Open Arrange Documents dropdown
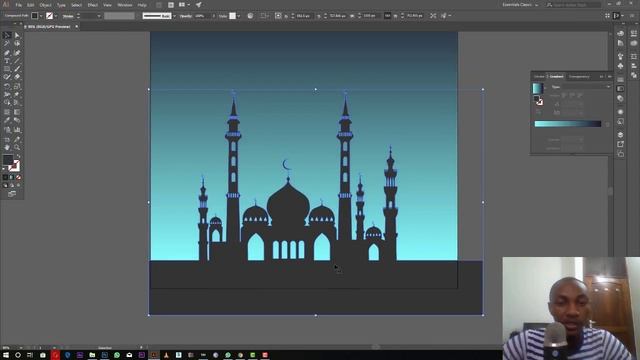Viewport: 640px width, 360px height. [x=184, y=5]
